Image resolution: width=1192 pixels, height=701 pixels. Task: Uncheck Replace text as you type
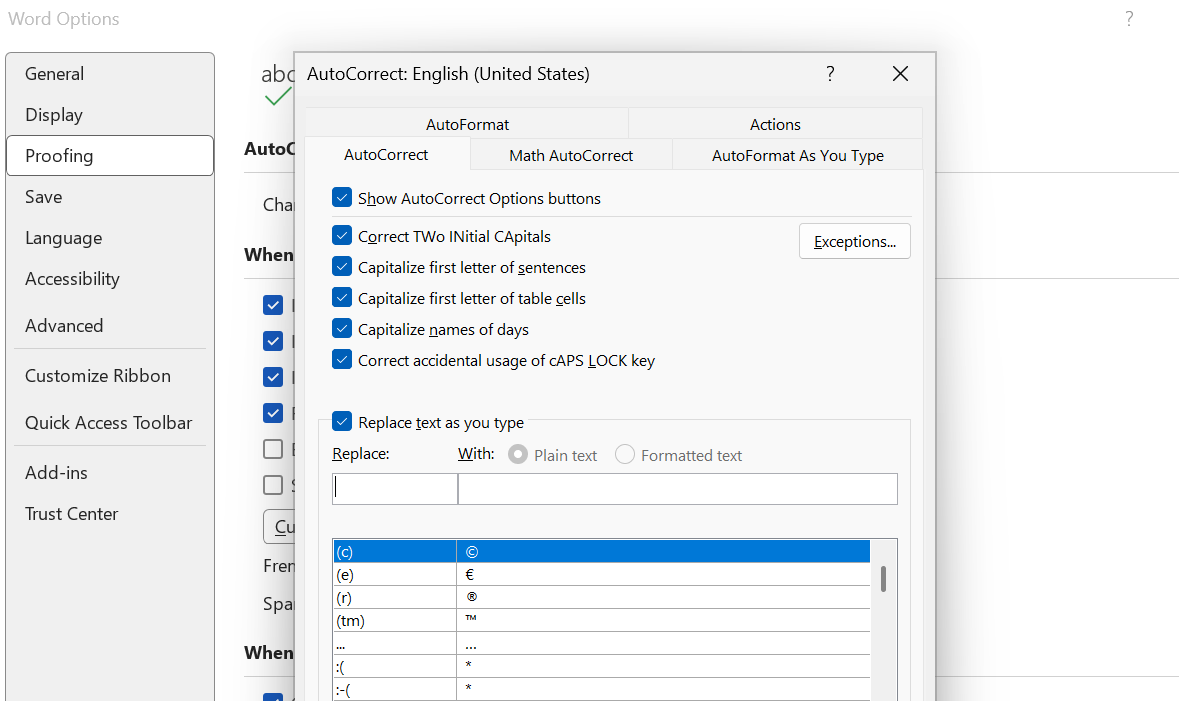tap(342, 421)
